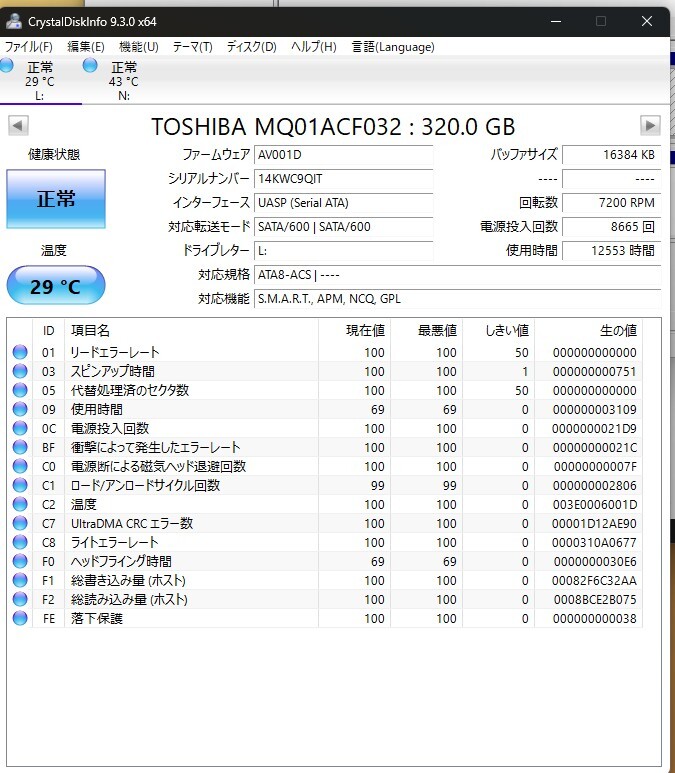The height and width of the screenshot is (773, 675).
Task: Select the UltraDMA CRC エラー数 attribute name
Action: point(132,523)
